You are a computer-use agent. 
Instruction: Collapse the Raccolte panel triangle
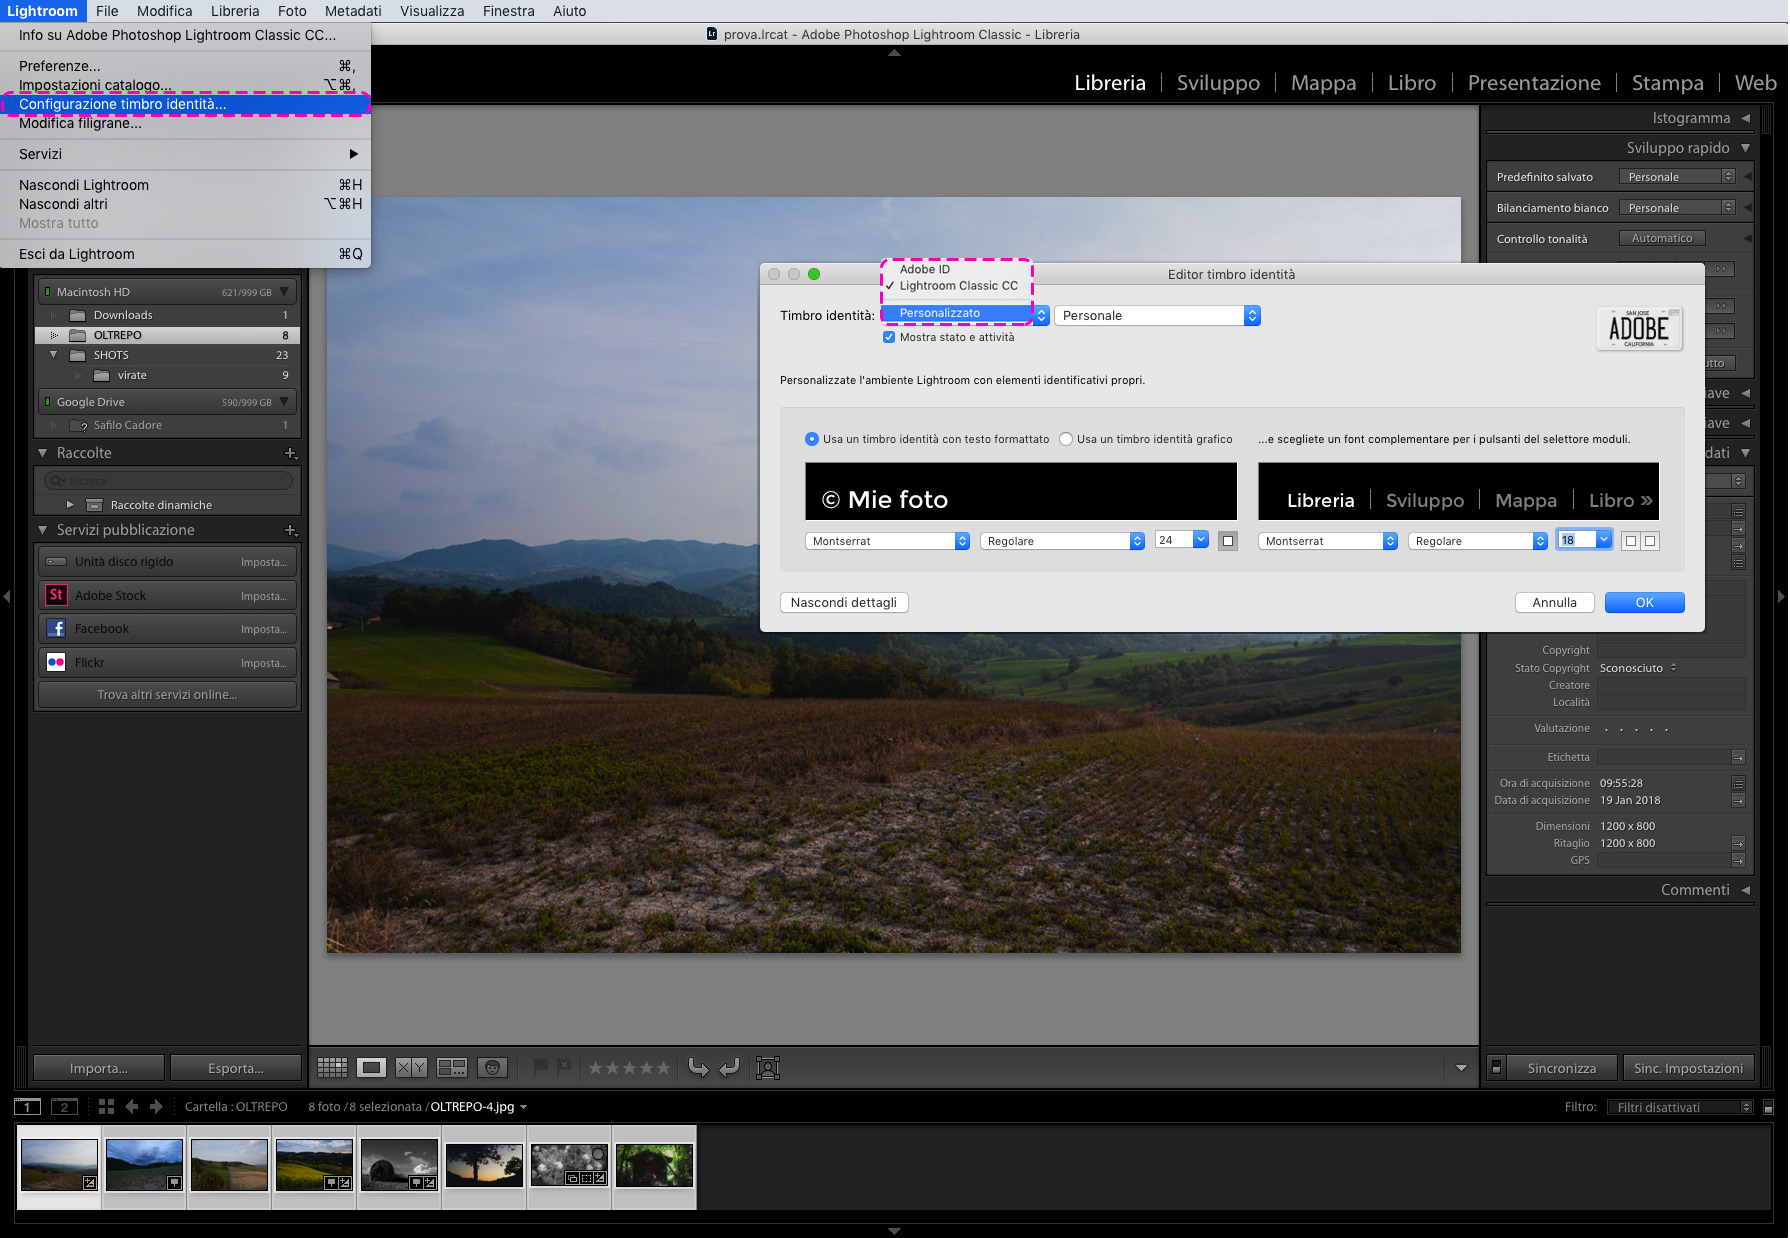tap(43, 453)
